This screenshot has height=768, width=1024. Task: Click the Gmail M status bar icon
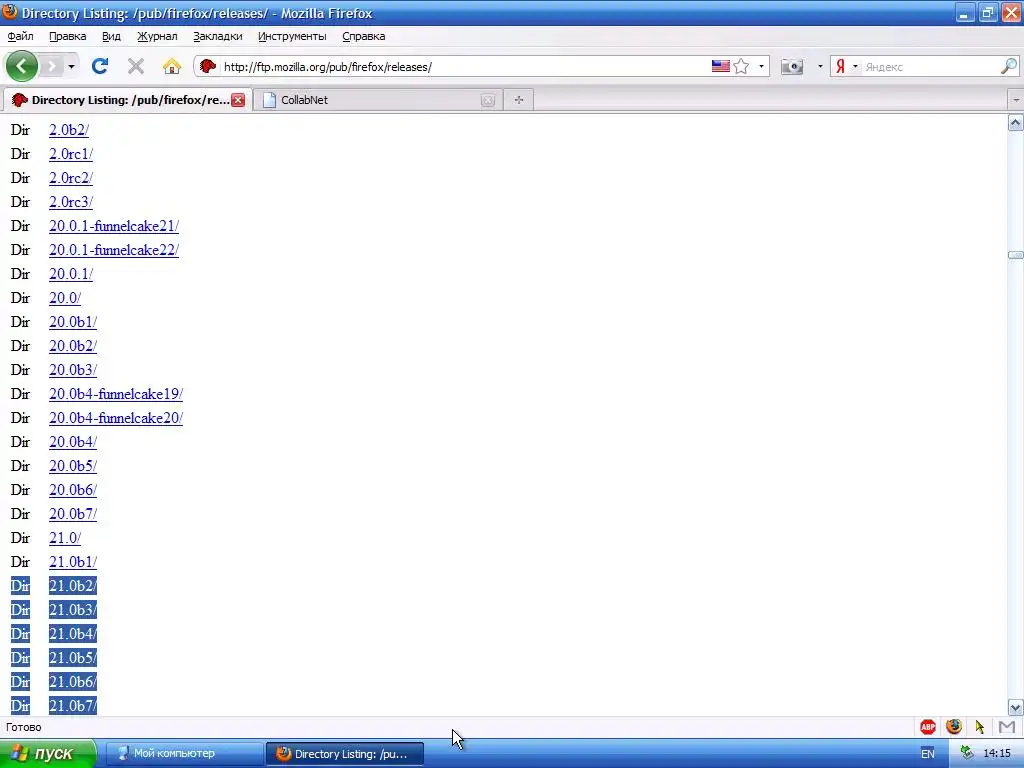click(1007, 727)
